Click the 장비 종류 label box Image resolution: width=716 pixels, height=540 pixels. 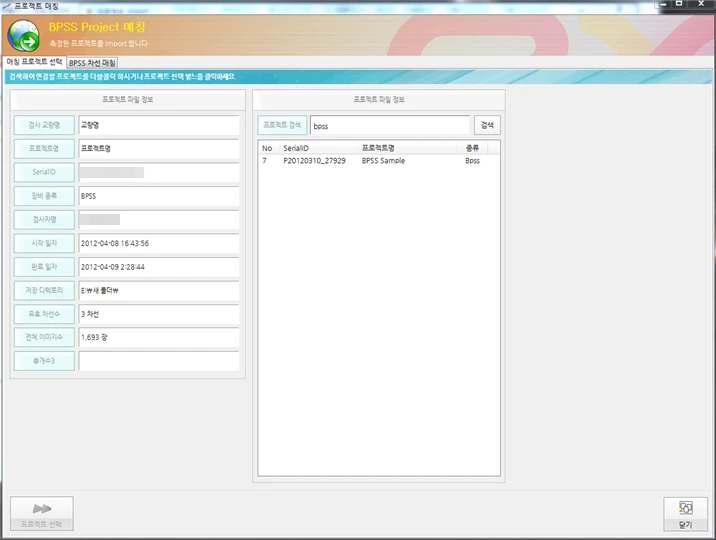(44, 196)
